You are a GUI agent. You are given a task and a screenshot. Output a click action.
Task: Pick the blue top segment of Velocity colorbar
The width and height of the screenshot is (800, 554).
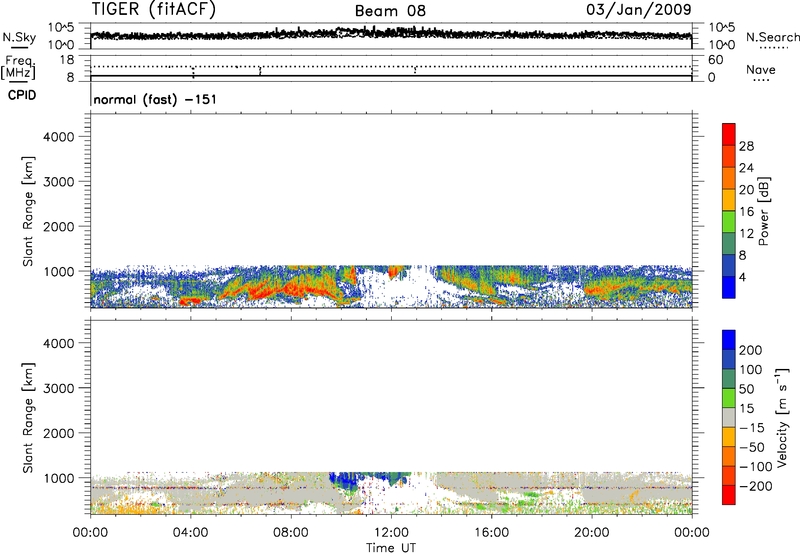[729, 340]
